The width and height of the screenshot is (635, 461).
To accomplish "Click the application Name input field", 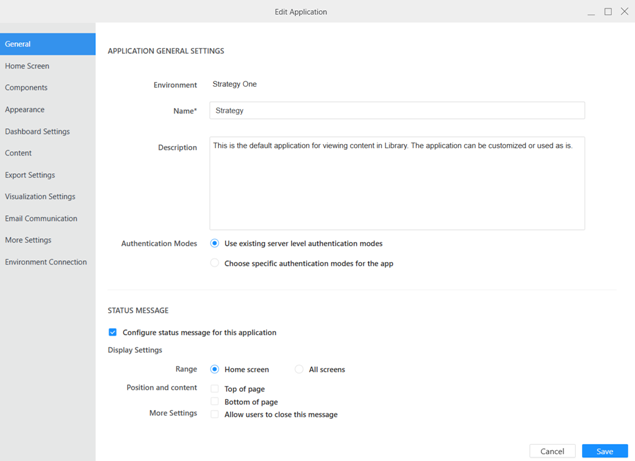I will pos(396,111).
